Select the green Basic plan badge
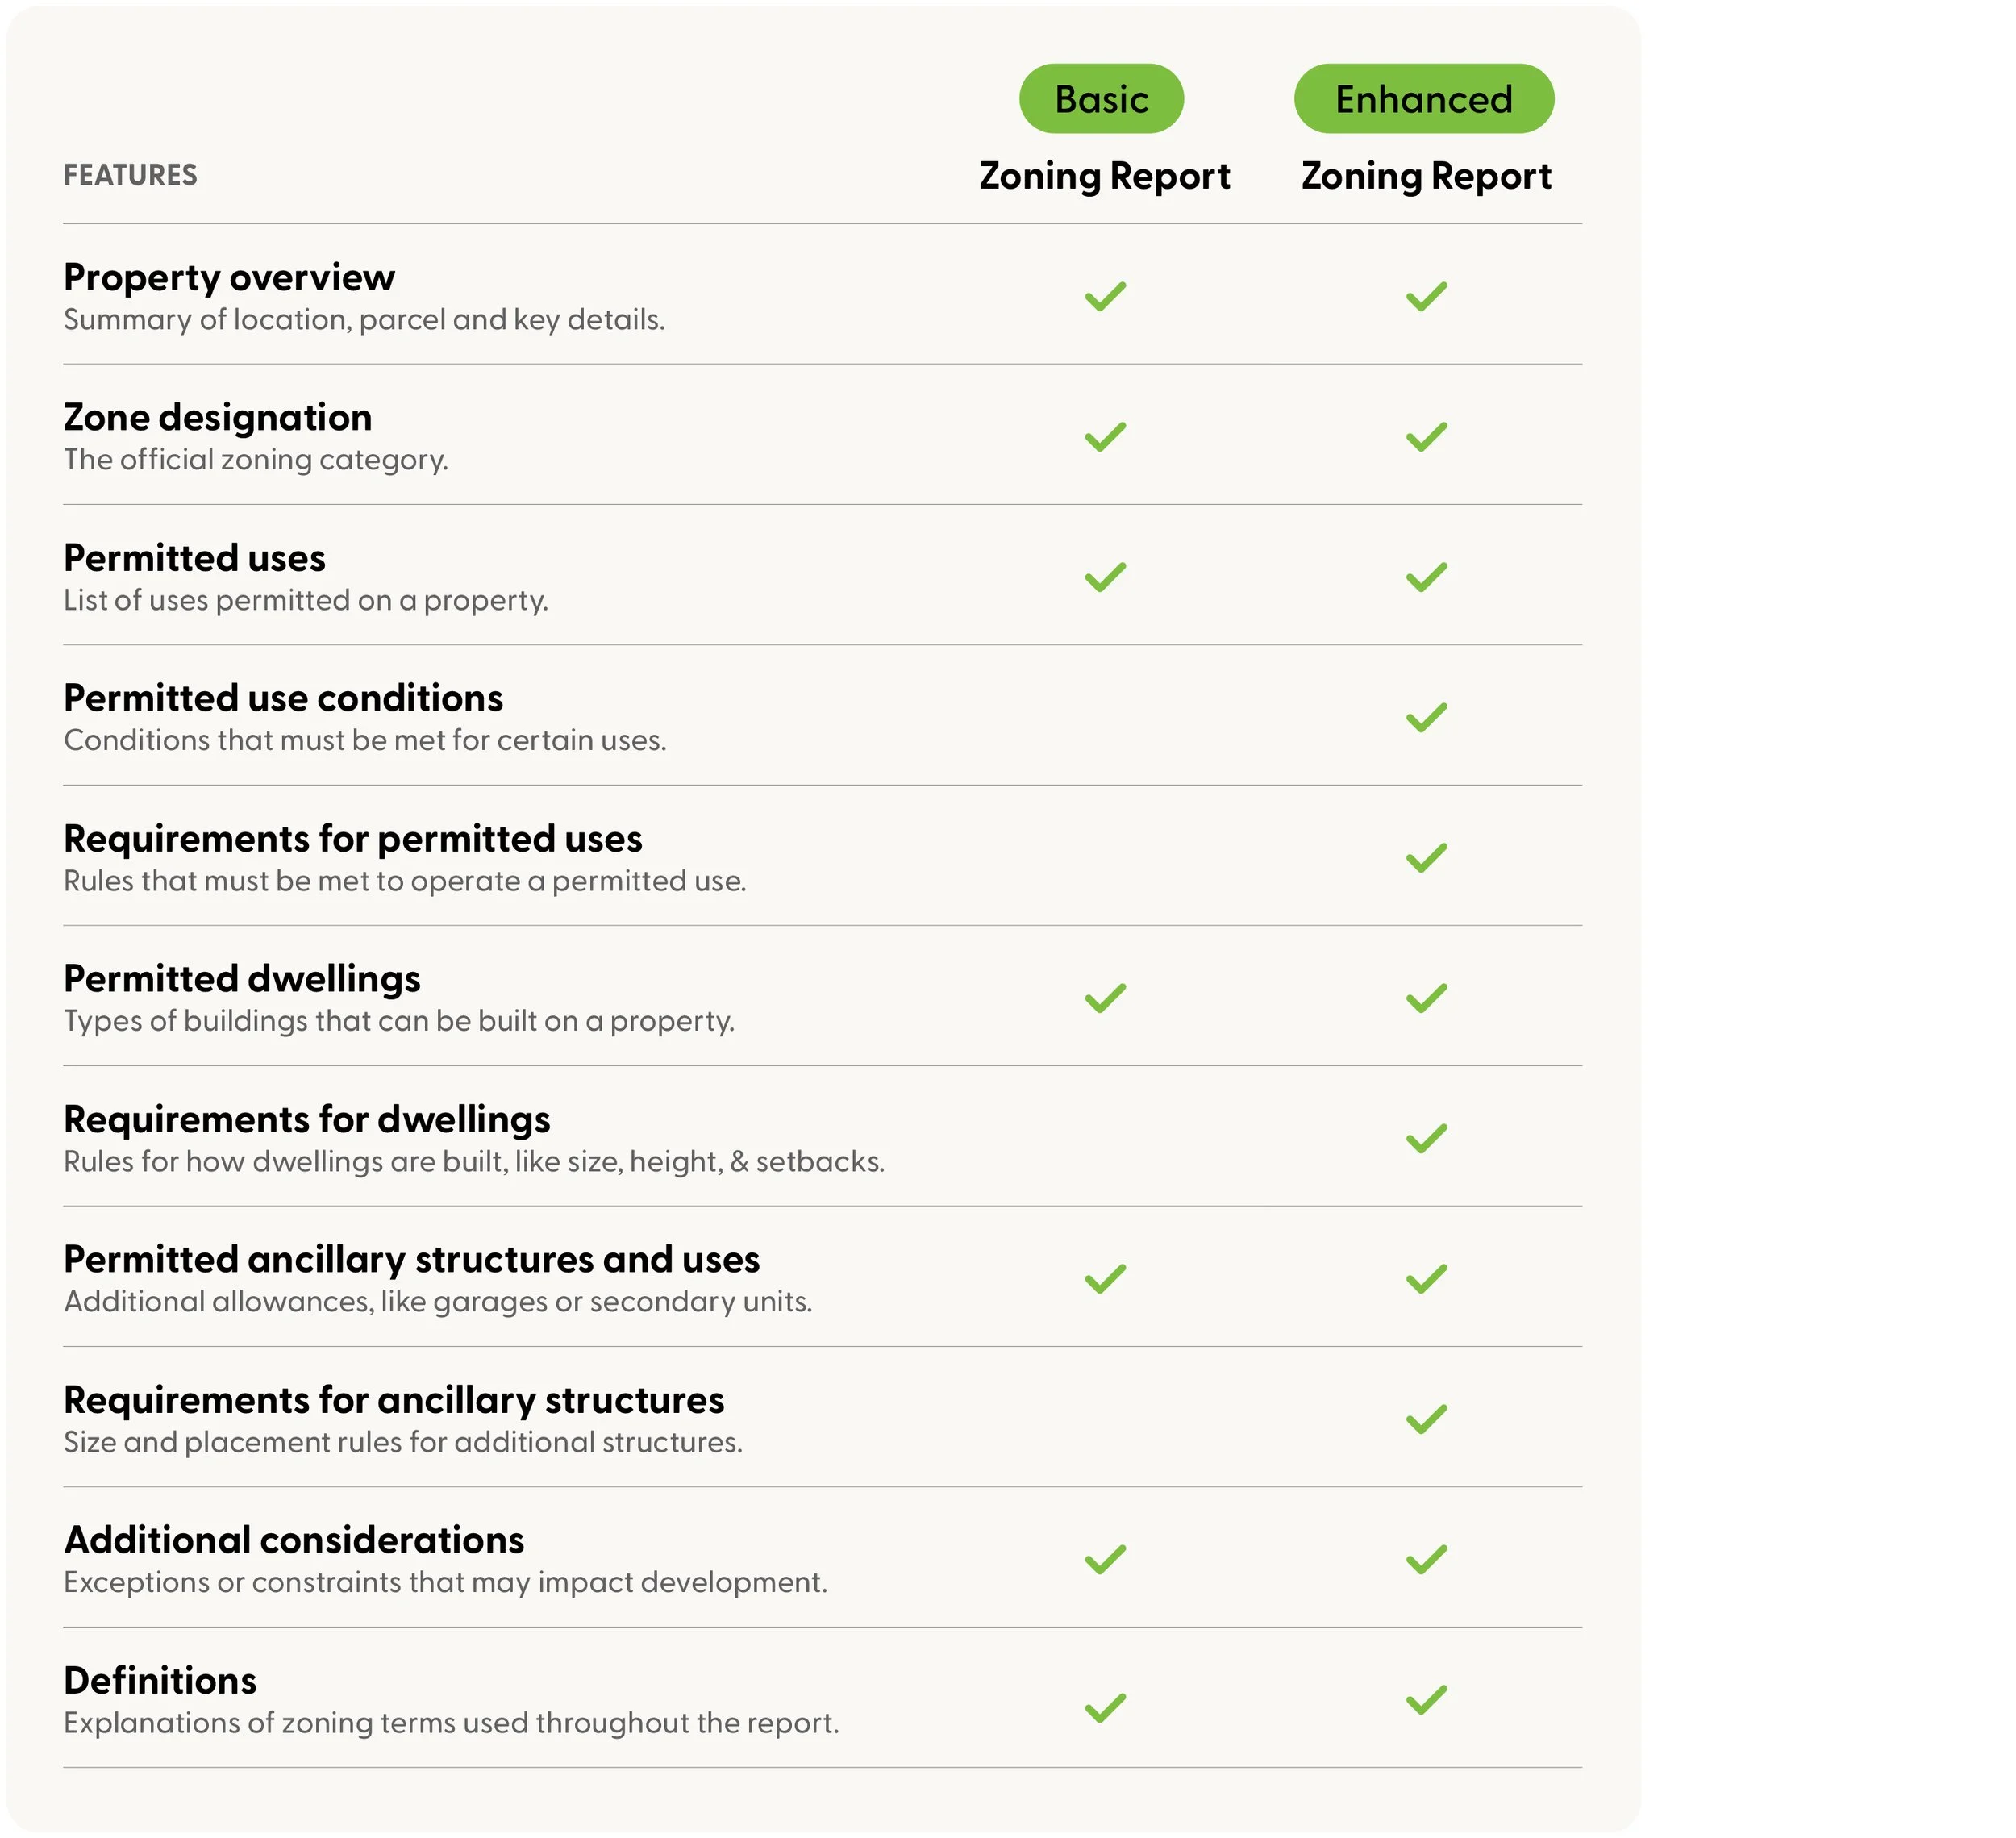The width and height of the screenshot is (2016, 1838). pos(1101,99)
